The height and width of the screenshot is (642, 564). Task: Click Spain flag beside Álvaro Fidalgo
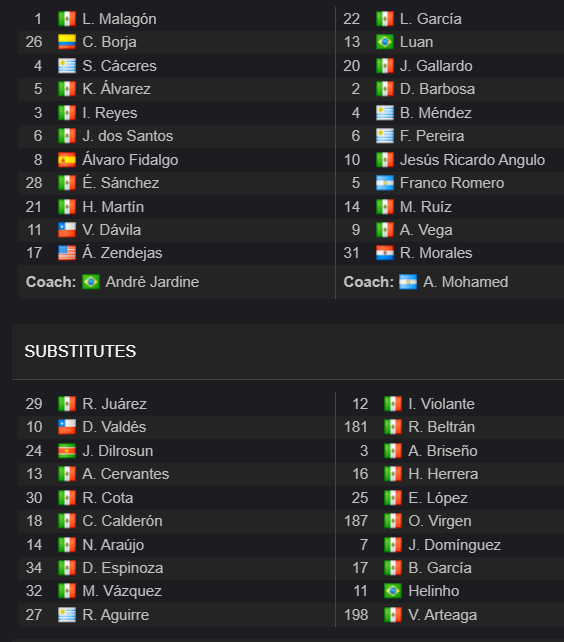pos(67,160)
